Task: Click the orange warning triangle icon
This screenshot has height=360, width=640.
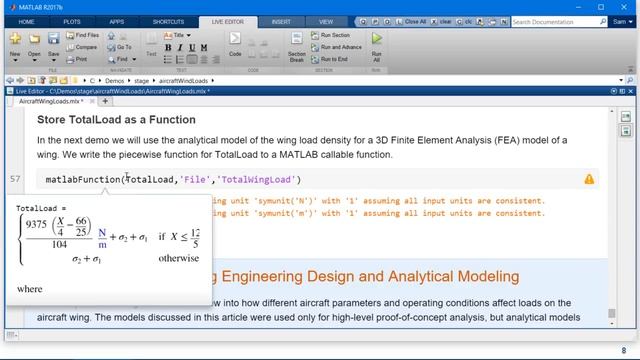Action: (589, 179)
